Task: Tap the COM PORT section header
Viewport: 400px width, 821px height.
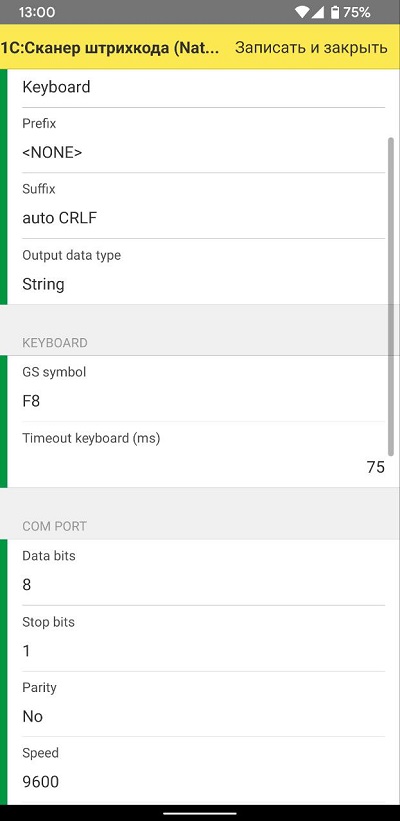Action: coord(54,526)
